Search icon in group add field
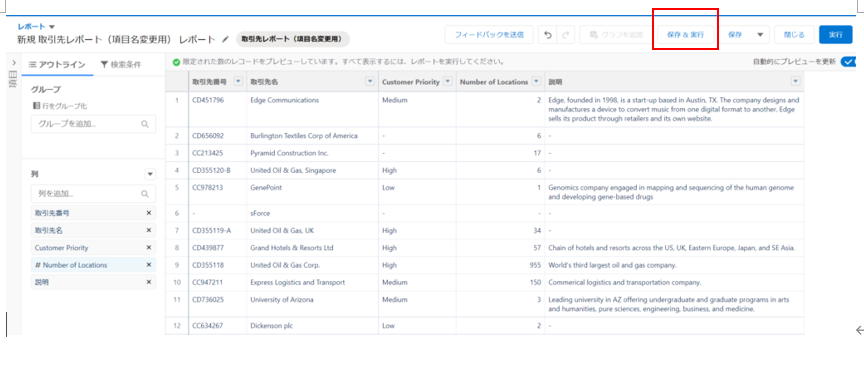The image size is (864, 370). pyautogui.click(x=145, y=124)
